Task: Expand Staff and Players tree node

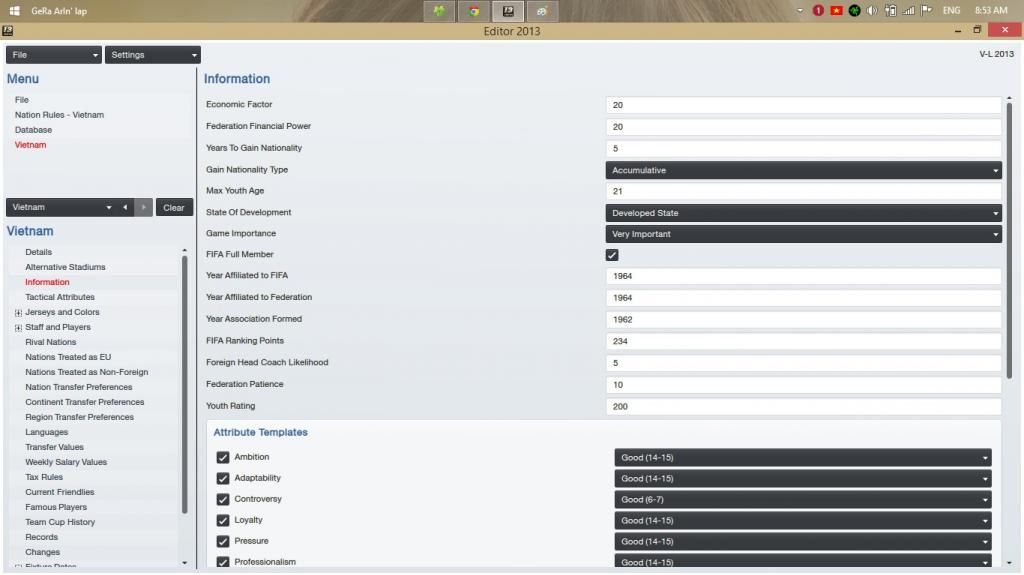Action: [x=18, y=327]
